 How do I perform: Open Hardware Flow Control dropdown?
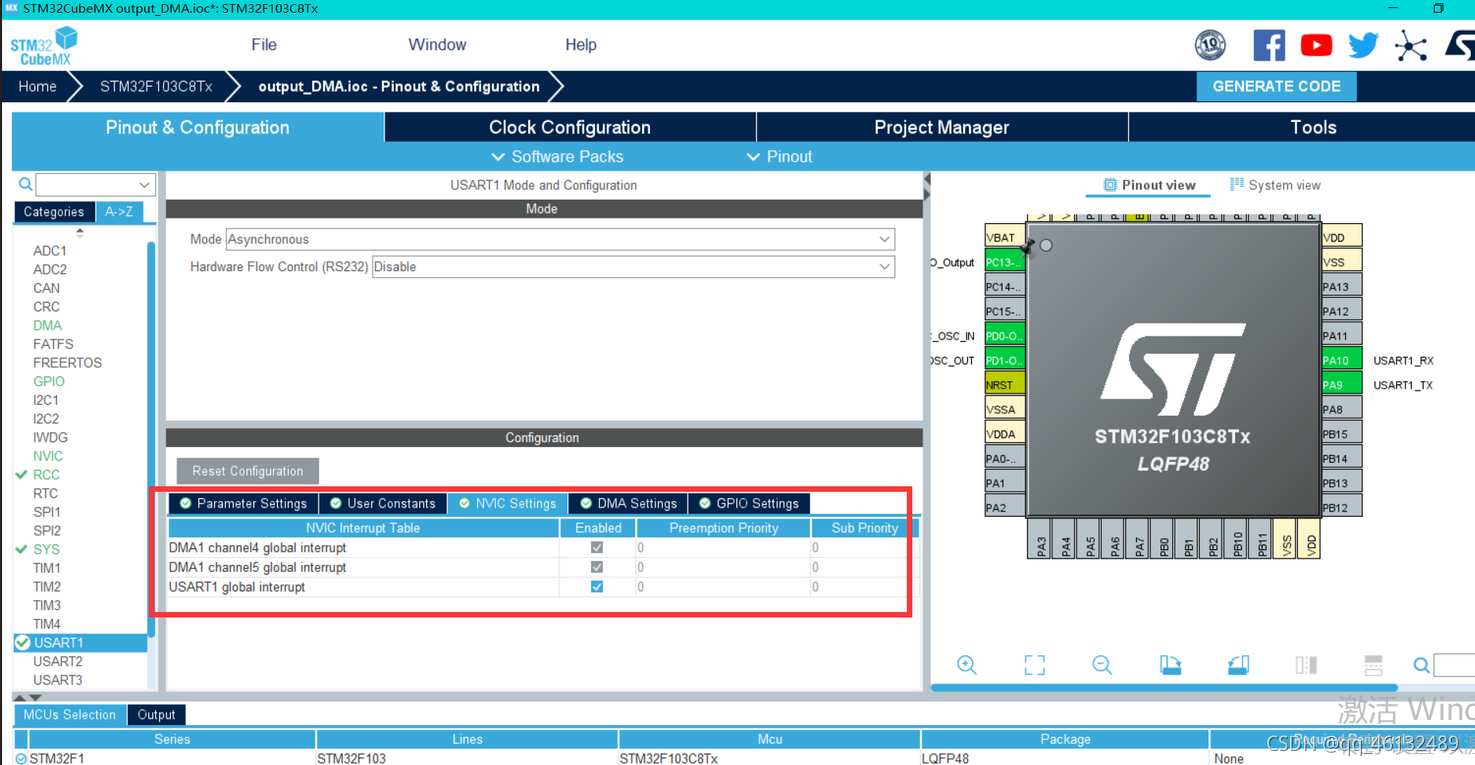point(633,267)
